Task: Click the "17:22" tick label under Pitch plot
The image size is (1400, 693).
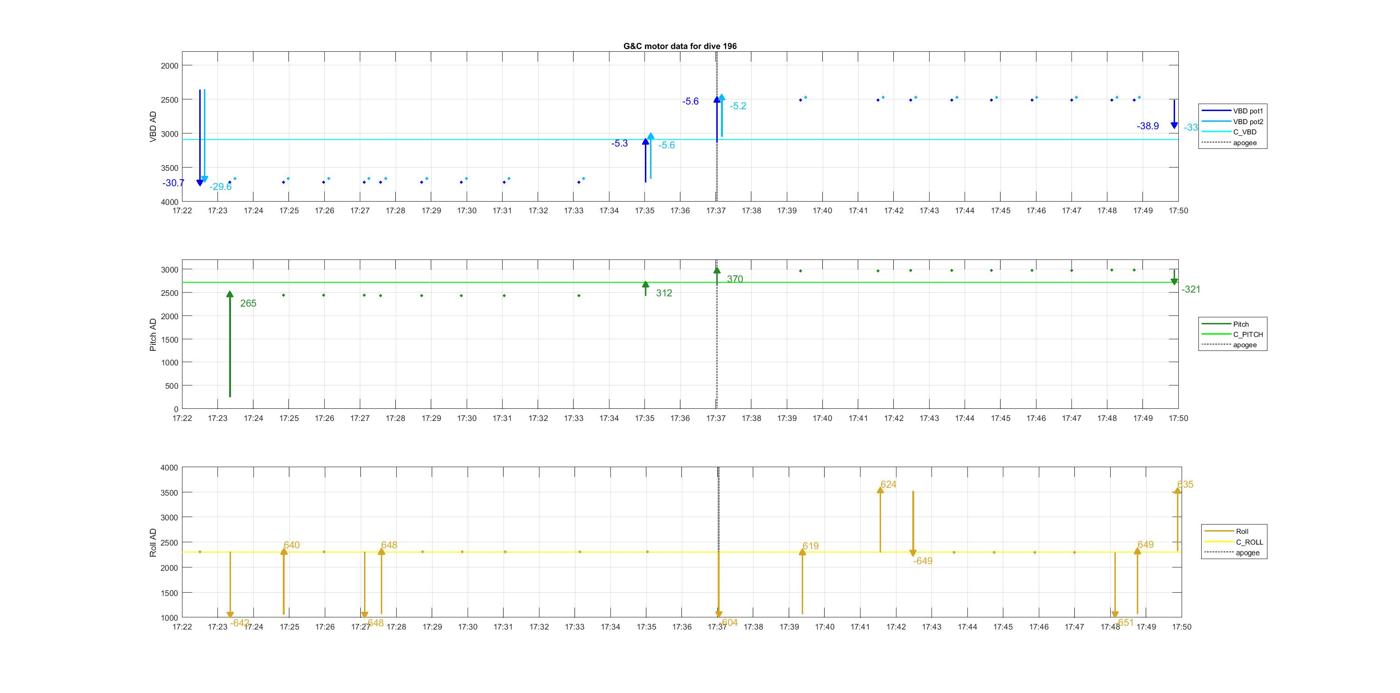Action: (x=182, y=418)
